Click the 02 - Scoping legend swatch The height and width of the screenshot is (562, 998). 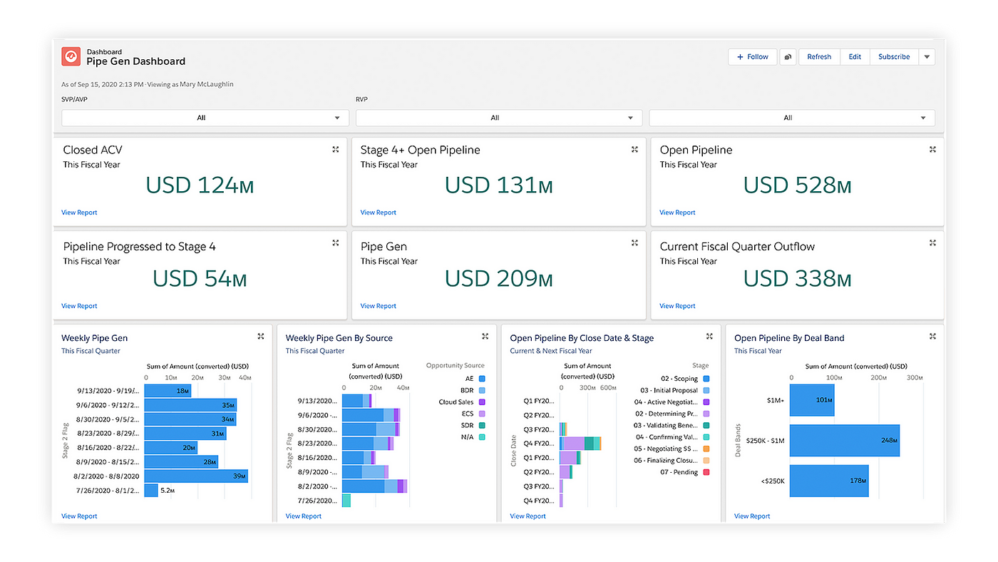pyautogui.click(x=706, y=379)
